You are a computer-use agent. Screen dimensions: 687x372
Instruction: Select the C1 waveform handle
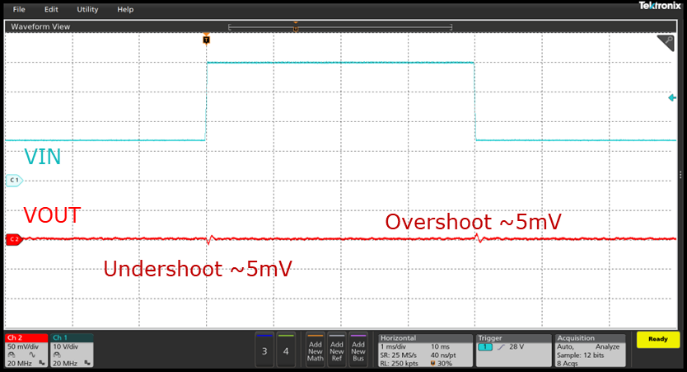[14, 180]
